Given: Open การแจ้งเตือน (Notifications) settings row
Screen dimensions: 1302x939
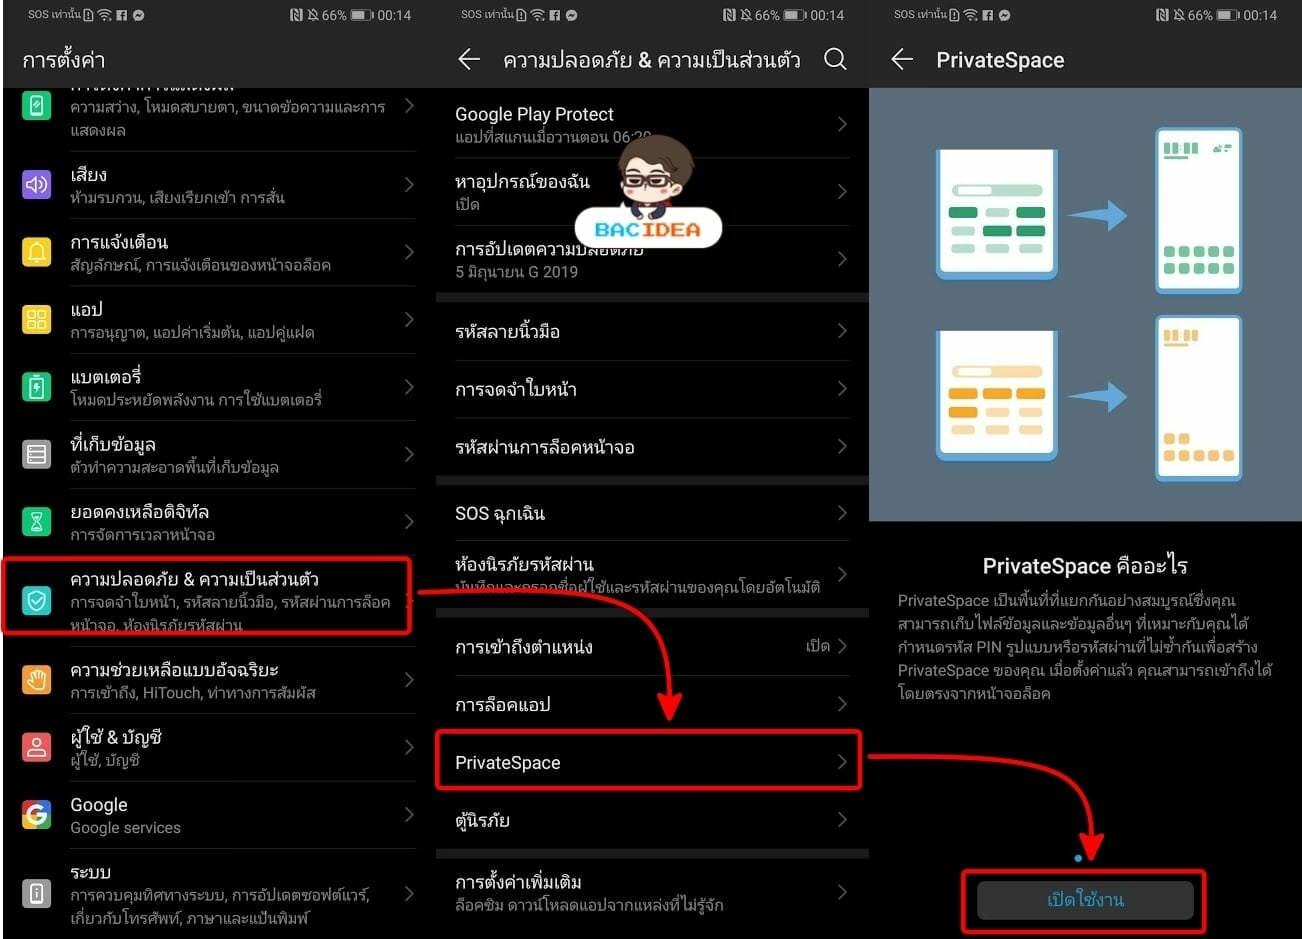Looking at the screenshot, I should coord(218,252).
